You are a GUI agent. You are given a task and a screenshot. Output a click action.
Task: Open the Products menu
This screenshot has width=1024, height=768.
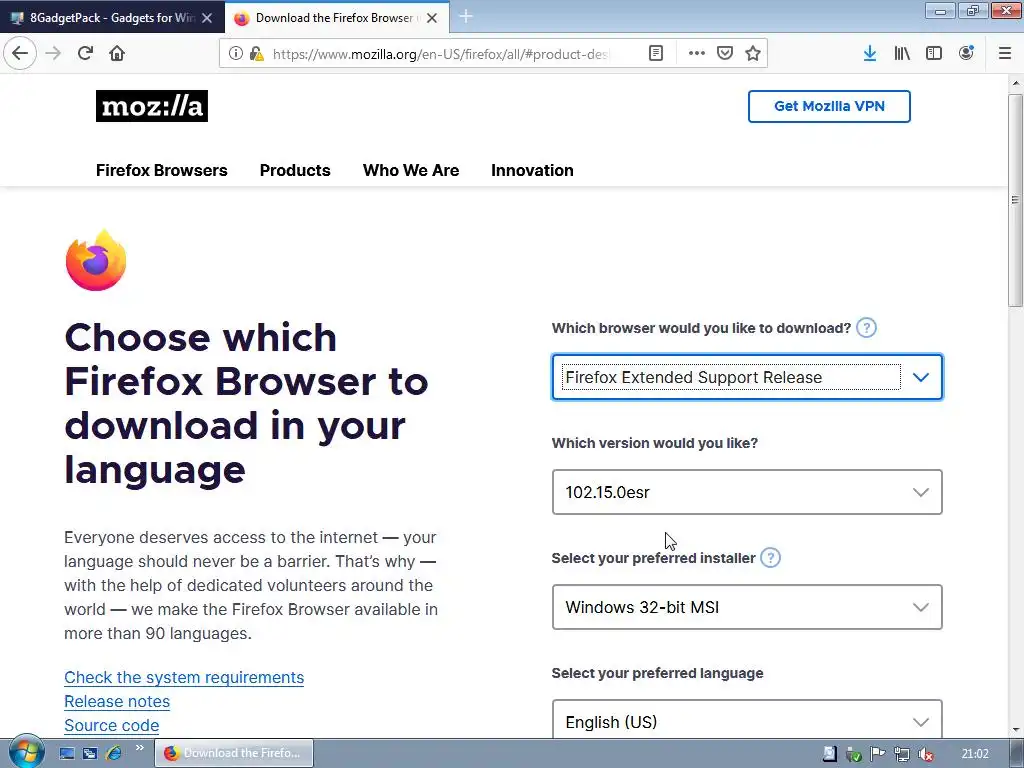(x=295, y=170)
